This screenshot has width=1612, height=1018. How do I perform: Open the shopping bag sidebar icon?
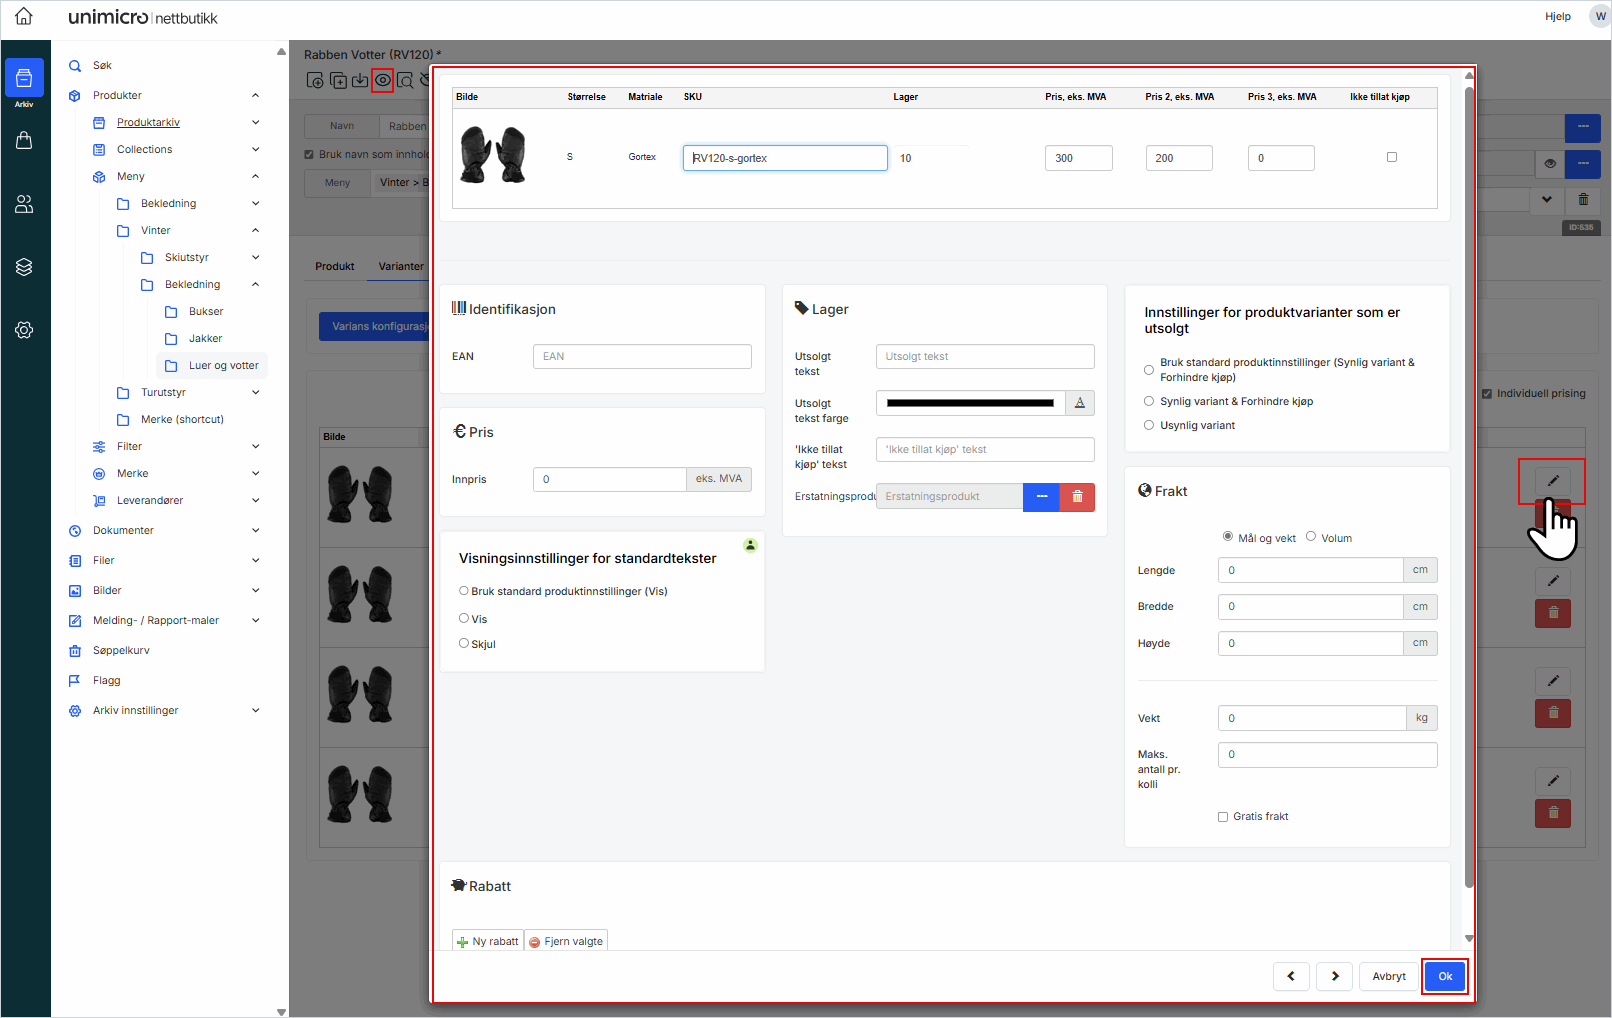tap(24, 141)
